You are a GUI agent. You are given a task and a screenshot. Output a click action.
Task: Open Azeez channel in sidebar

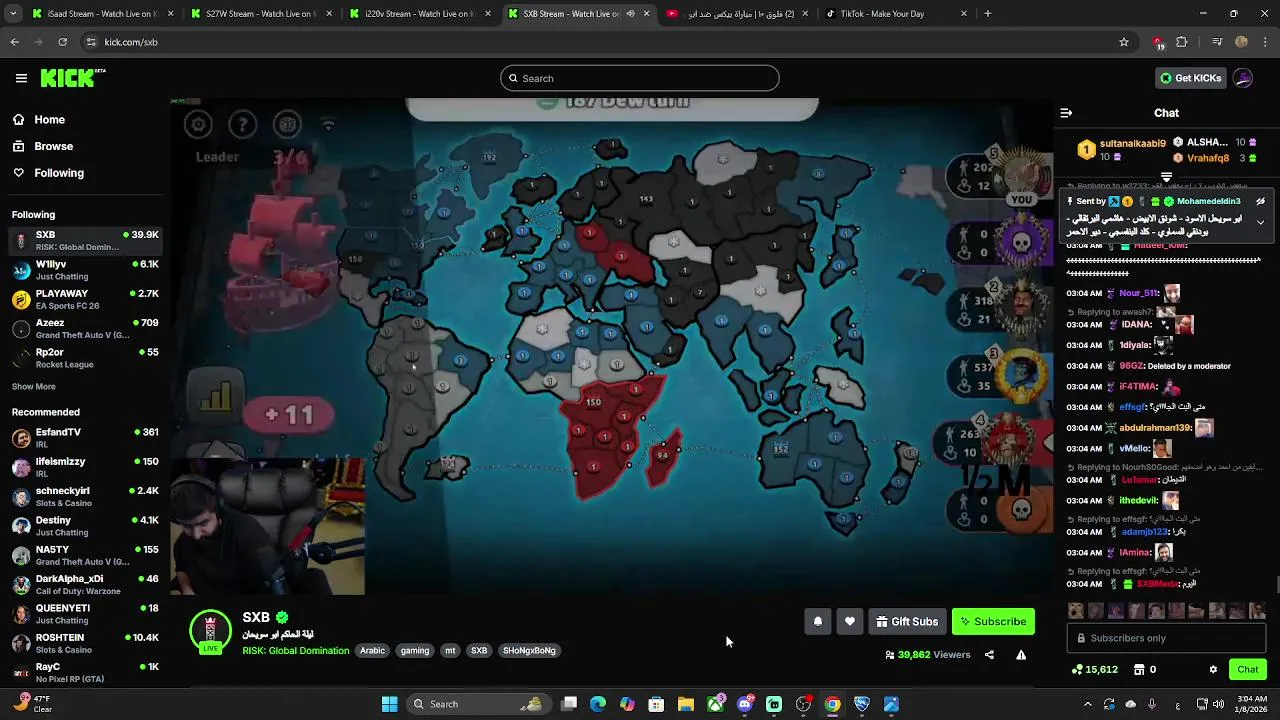(85, 329)
